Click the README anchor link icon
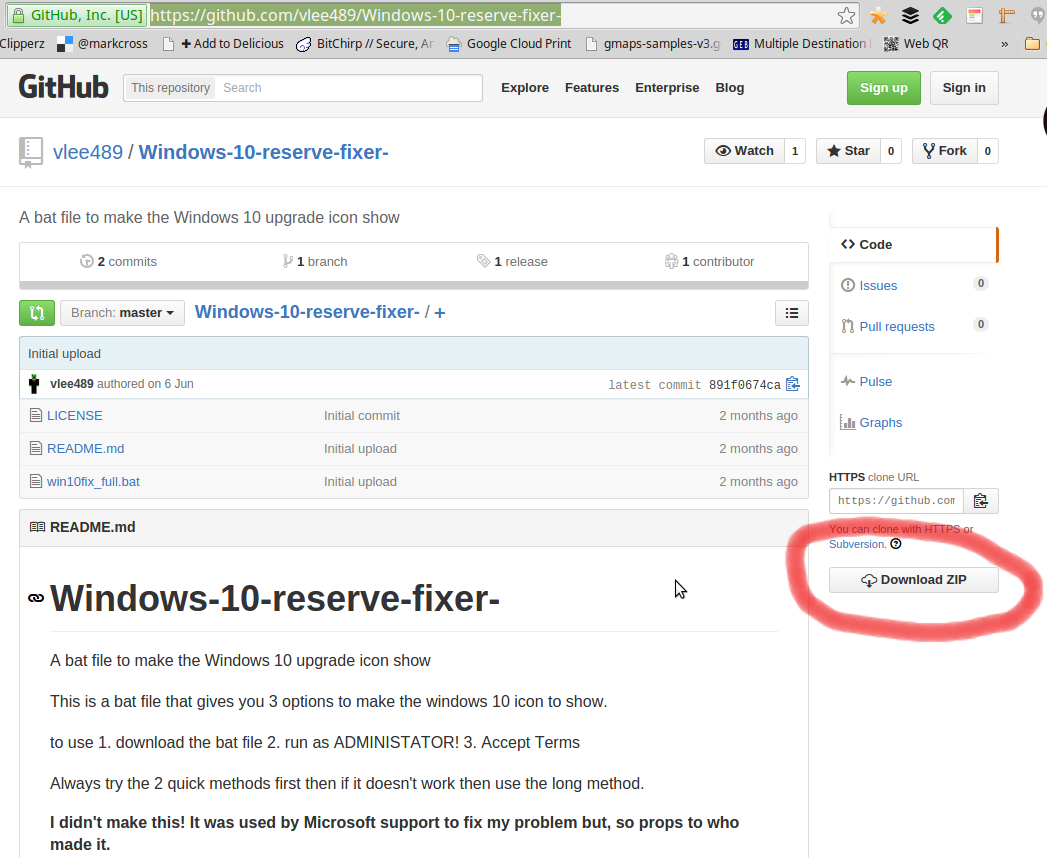1047x858 pixels. pos(36,598)
